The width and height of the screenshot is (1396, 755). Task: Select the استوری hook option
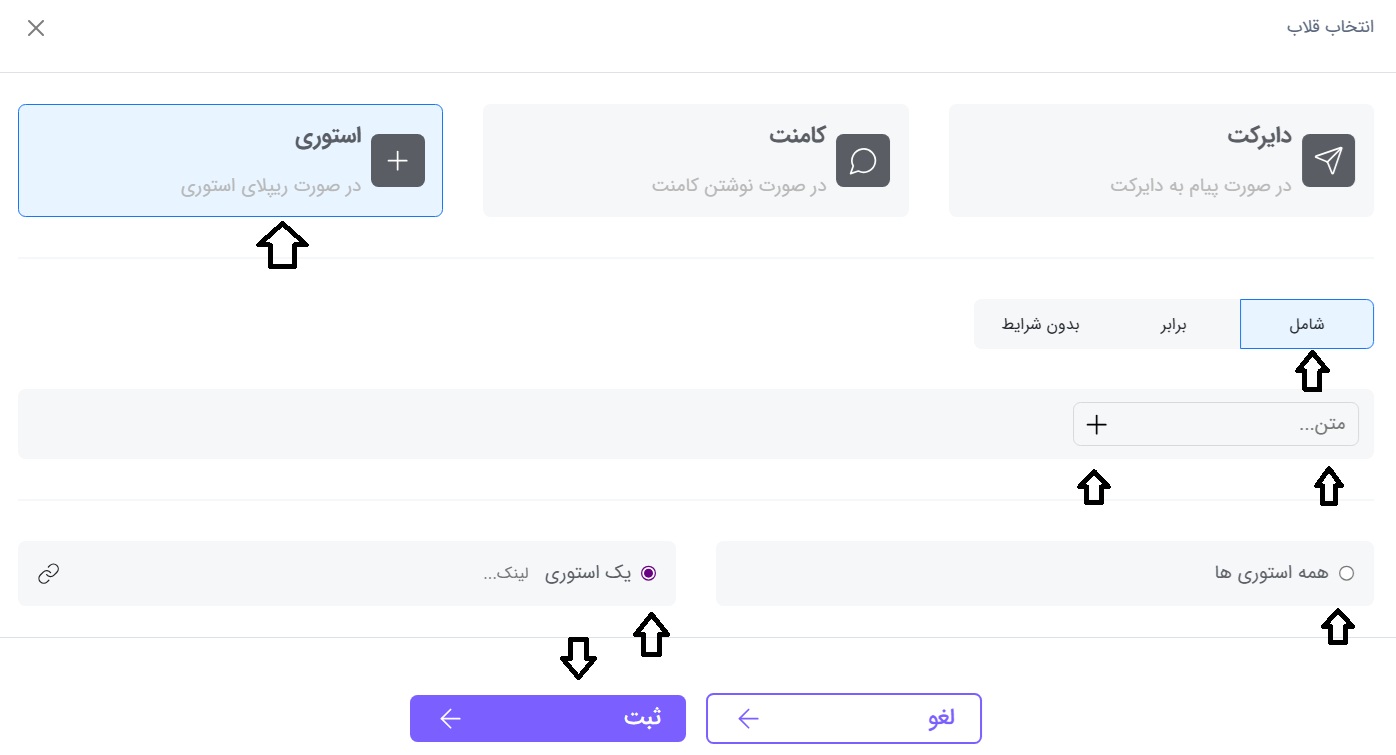pyautogui.click(x=230, y=160)
